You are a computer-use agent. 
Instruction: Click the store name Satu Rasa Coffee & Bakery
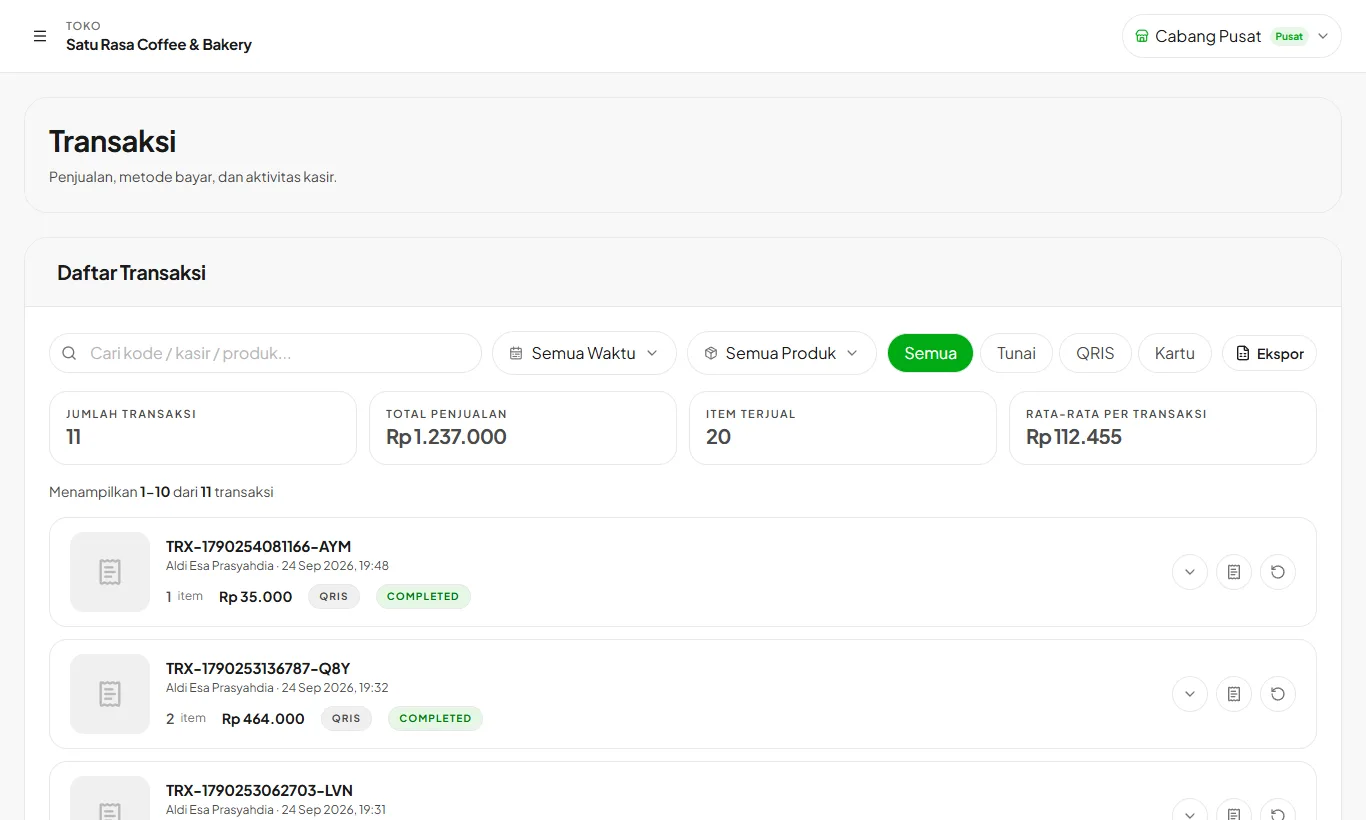(x=159, y=45)
